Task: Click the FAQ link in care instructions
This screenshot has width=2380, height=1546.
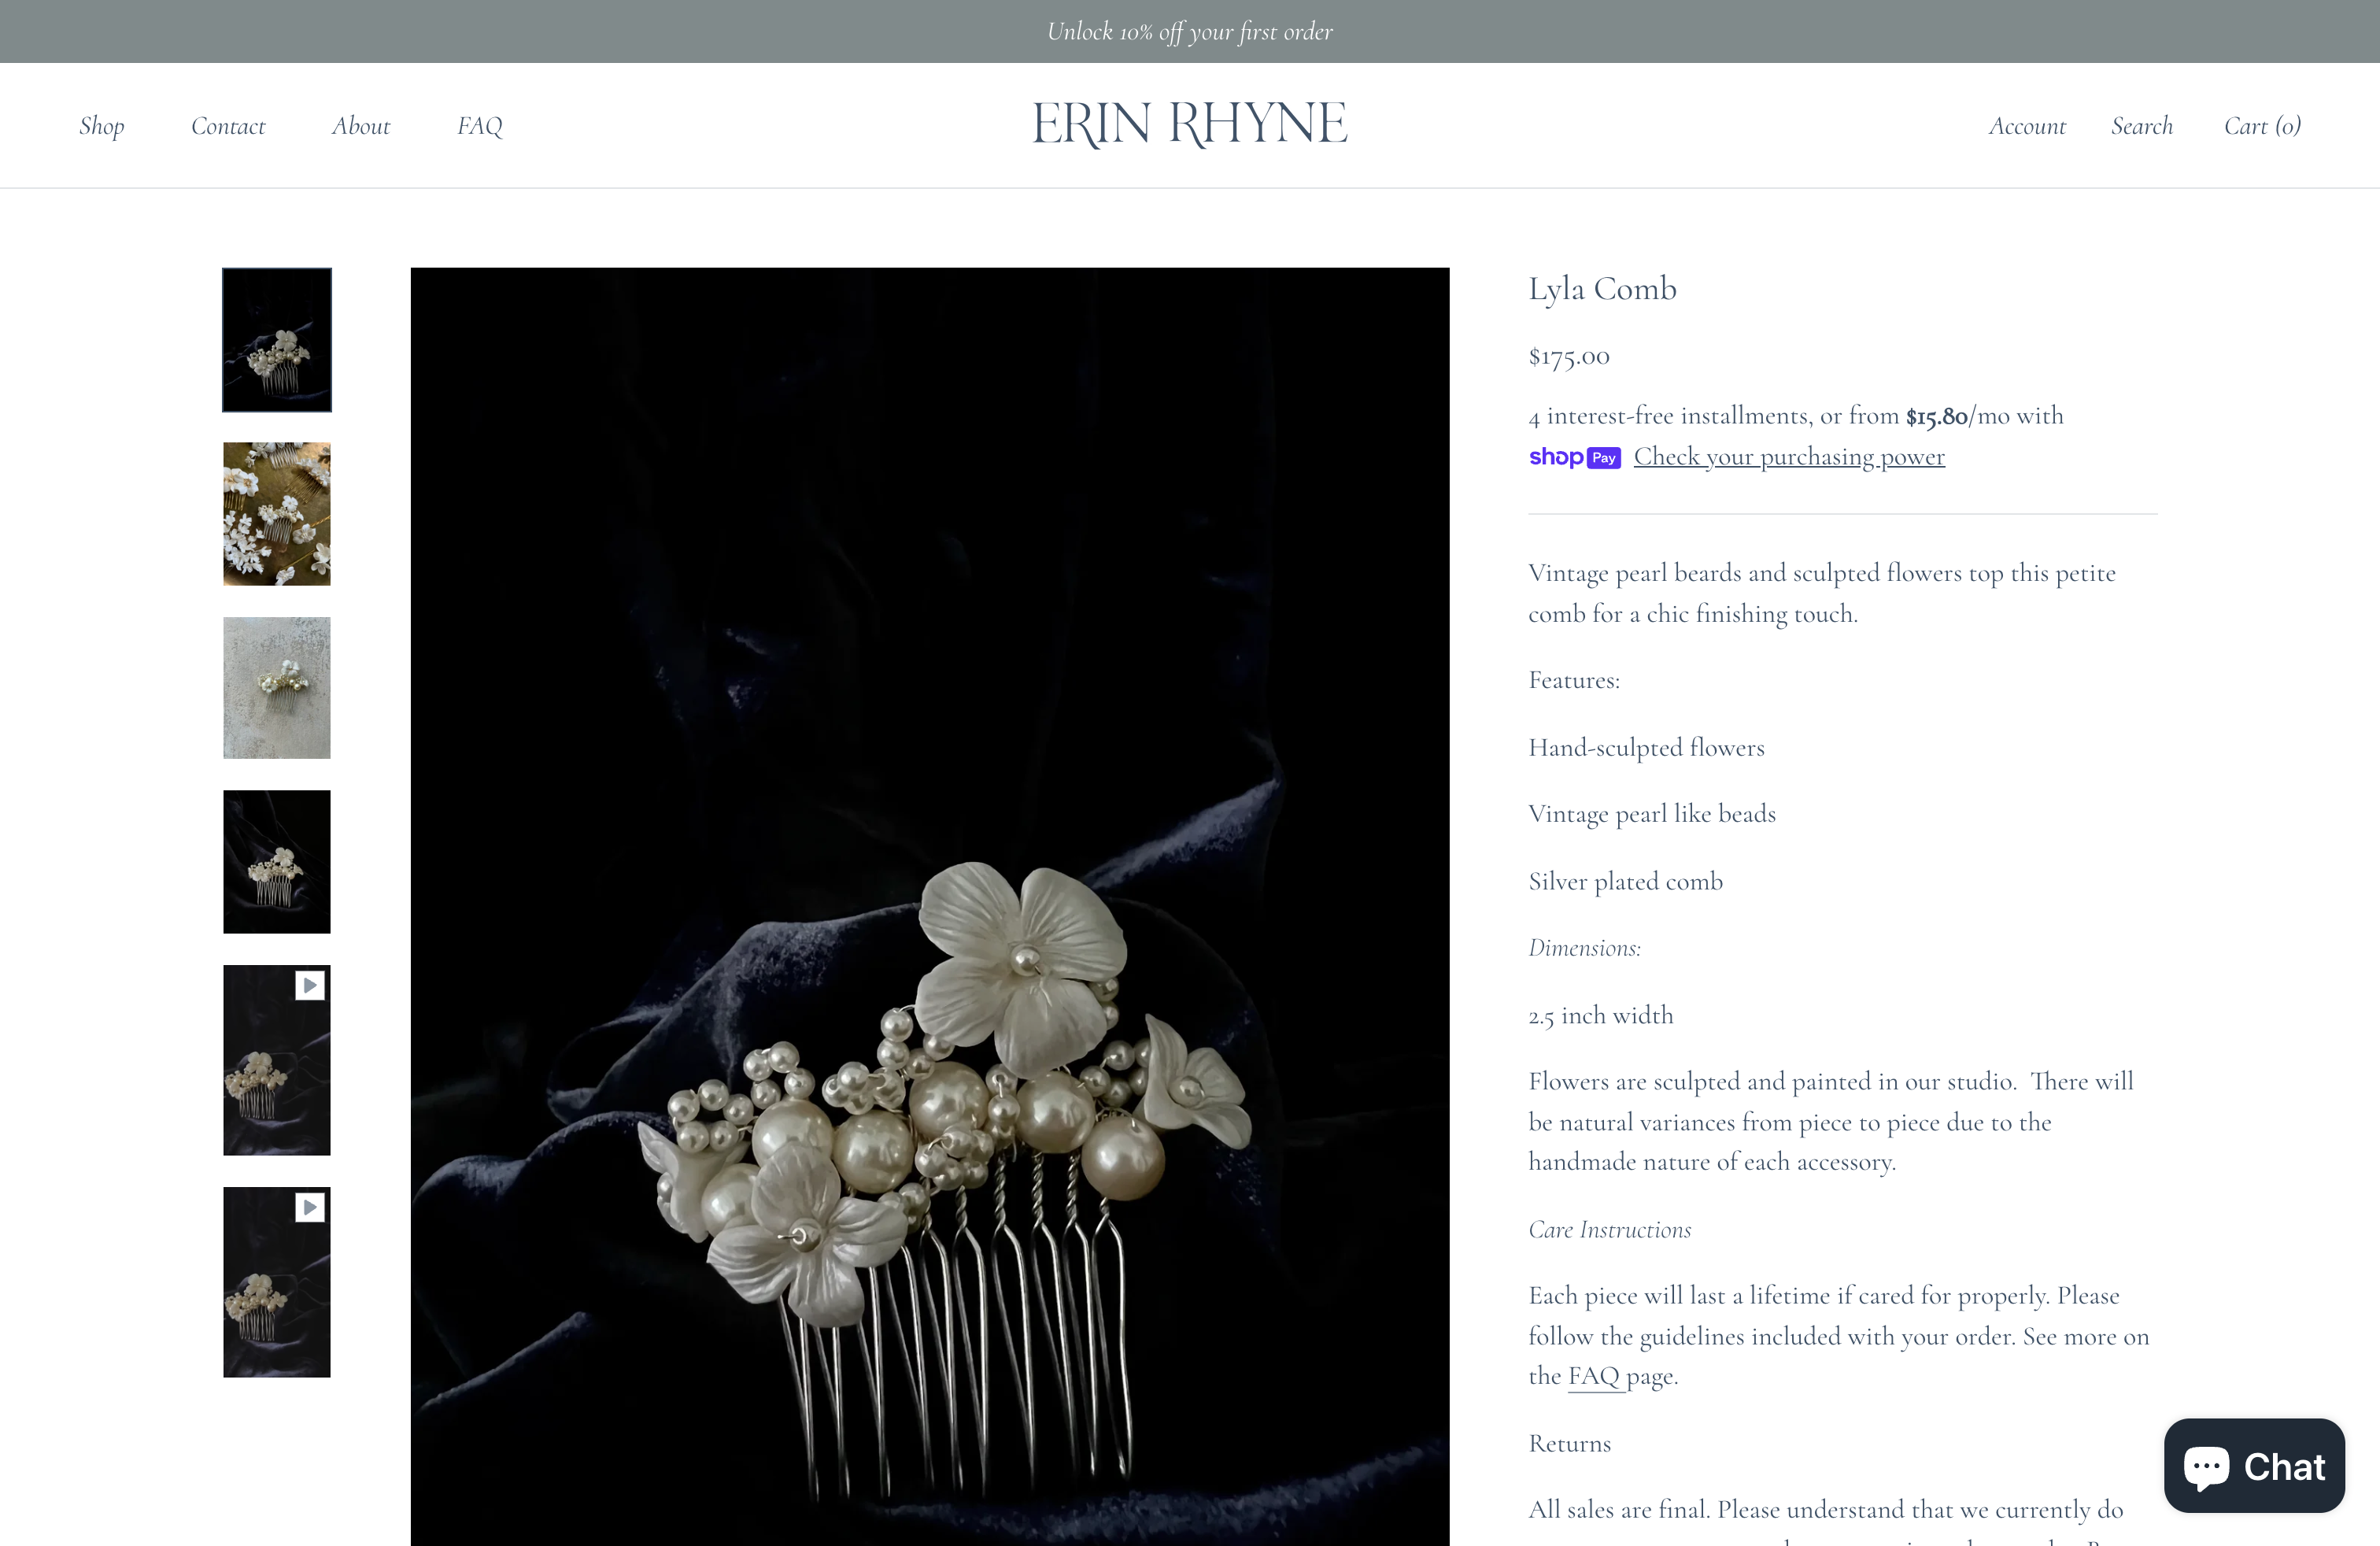Action: click(1594, 1376)
